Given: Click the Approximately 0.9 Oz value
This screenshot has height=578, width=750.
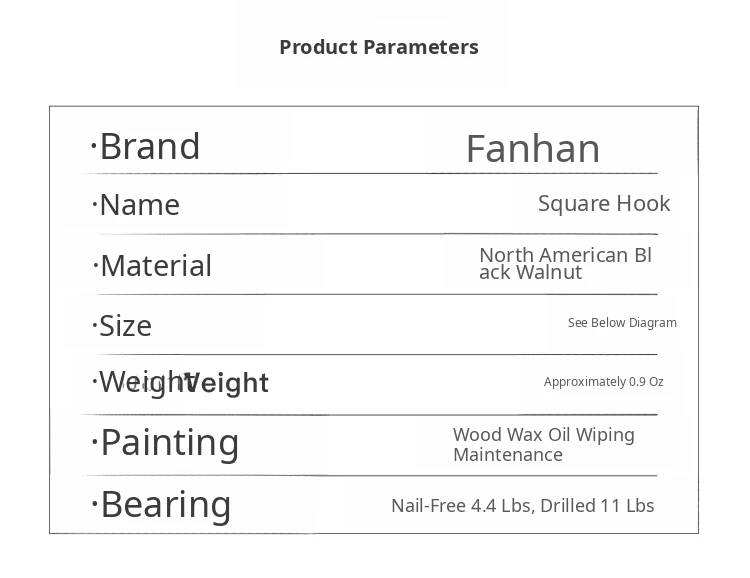Looking at the screenshot, I should pyautogui.click(x=603, y=382).
